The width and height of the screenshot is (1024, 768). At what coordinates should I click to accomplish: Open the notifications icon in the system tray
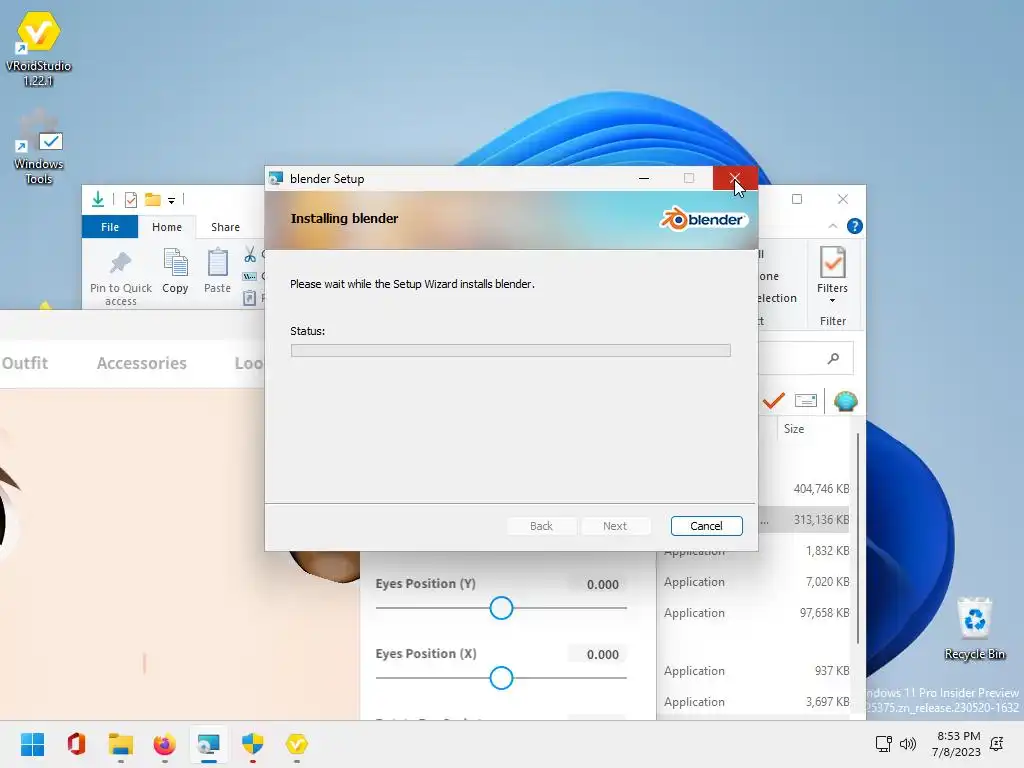pos(997,744)
